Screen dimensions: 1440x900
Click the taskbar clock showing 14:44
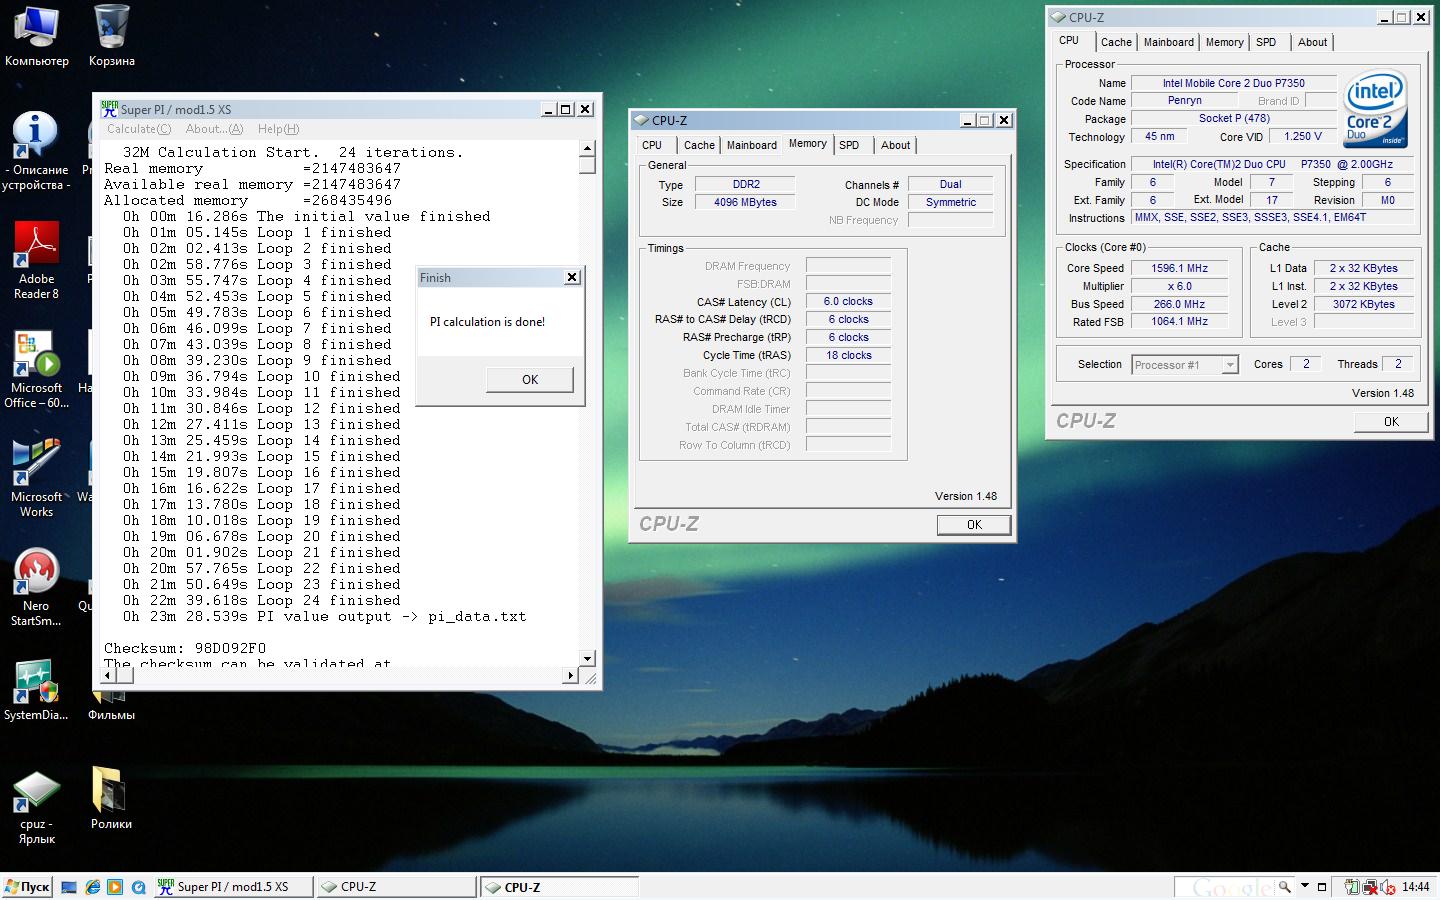[x=1415, y=887]
